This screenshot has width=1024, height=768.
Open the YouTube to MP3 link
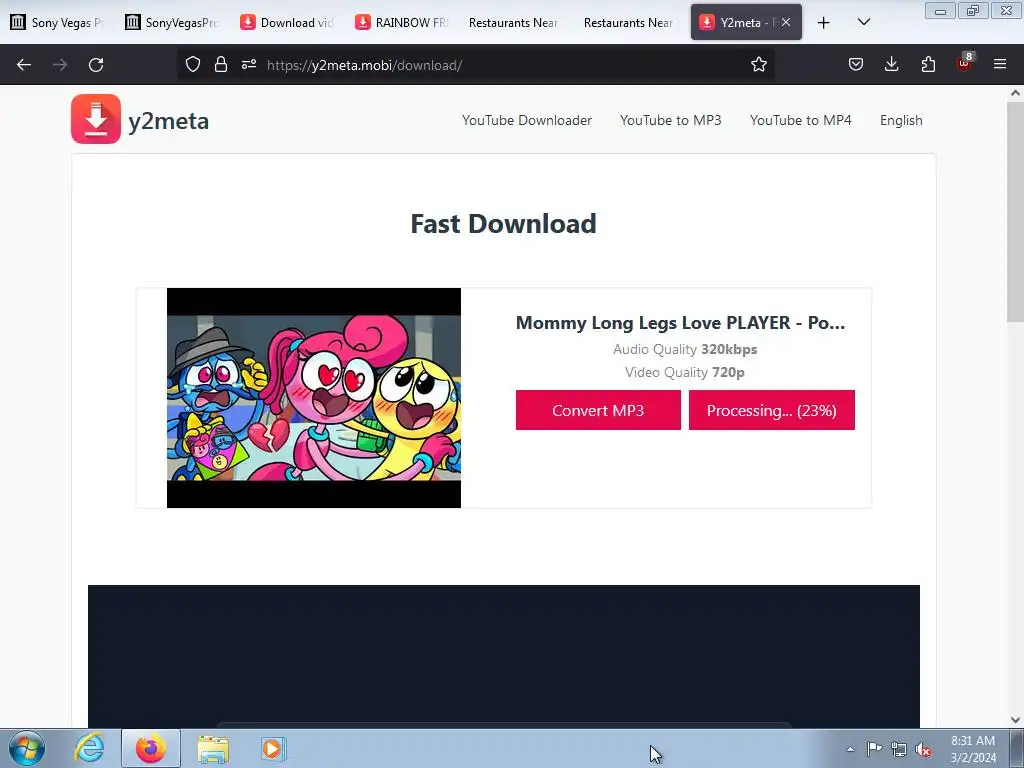[670, 120]
